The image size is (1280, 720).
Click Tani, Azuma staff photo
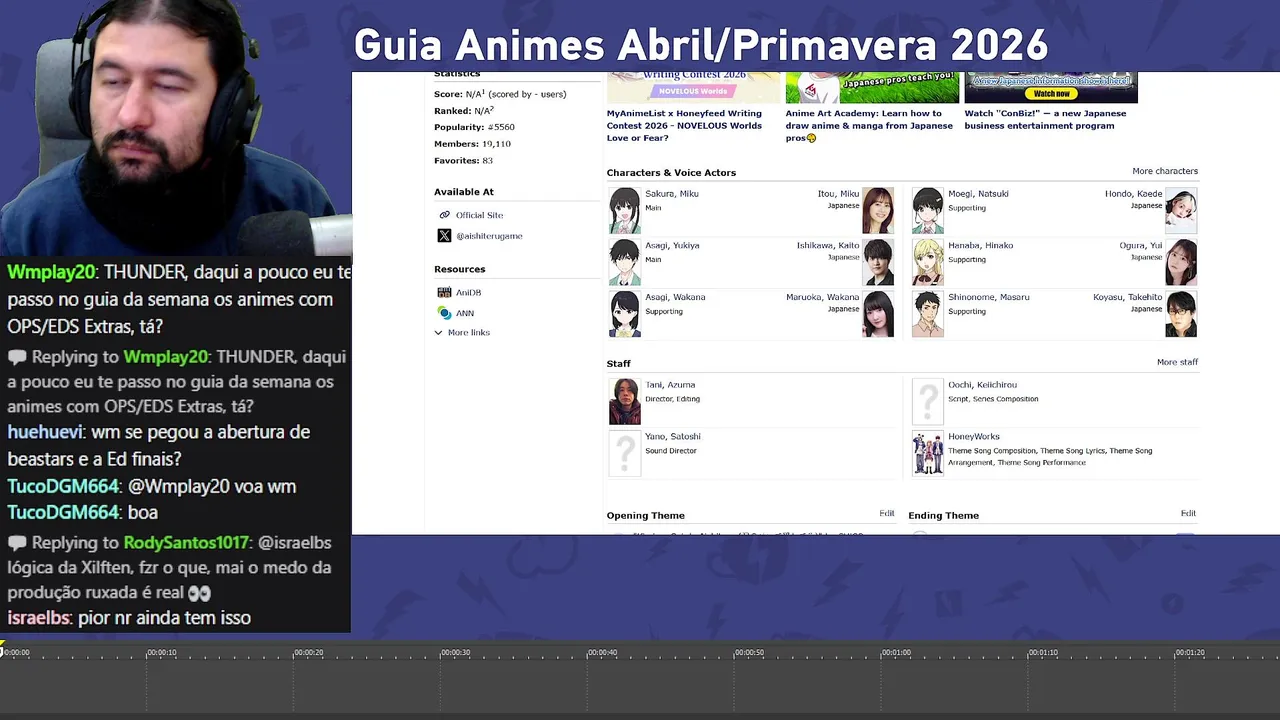[x=625, y=402]
